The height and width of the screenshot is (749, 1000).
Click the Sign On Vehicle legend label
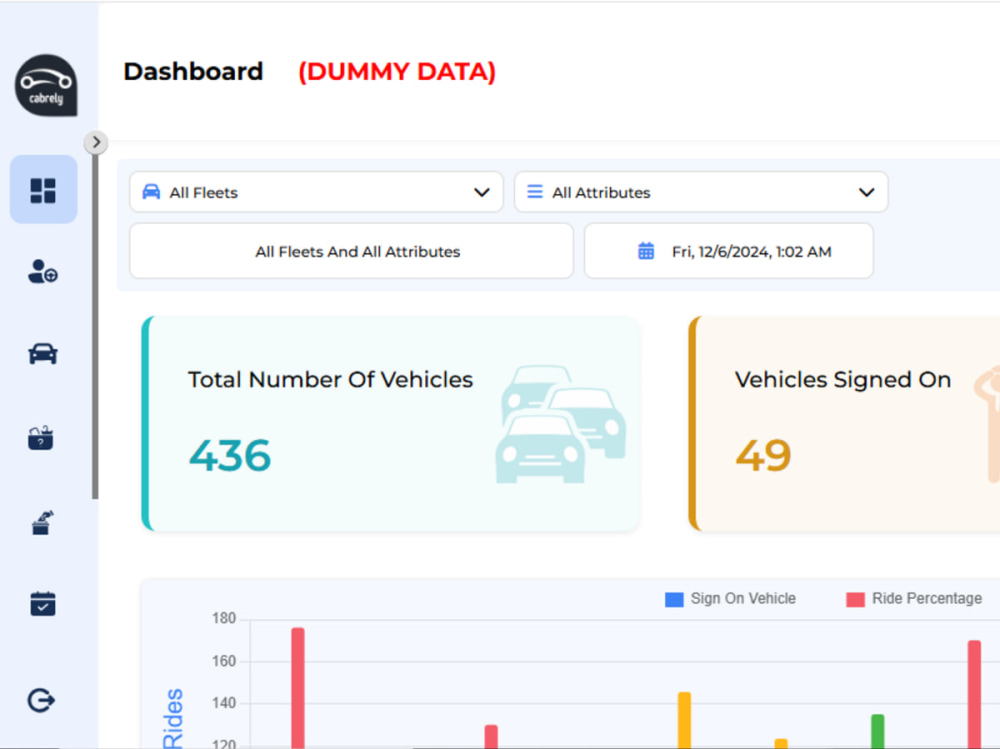743,598
